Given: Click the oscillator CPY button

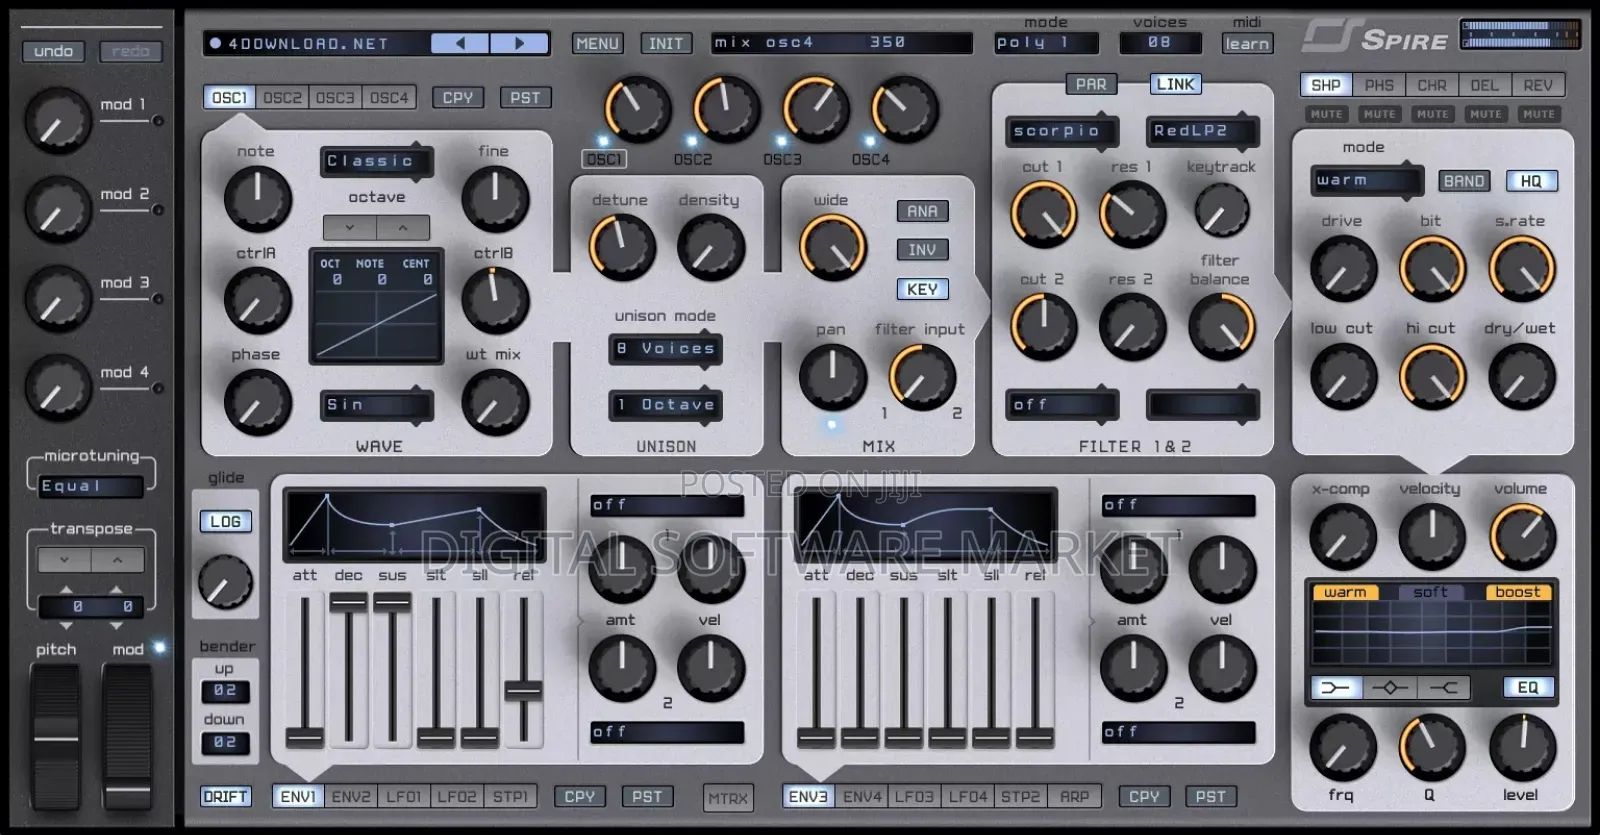Looking at the screenshot, I should click(x=457, y=97).
